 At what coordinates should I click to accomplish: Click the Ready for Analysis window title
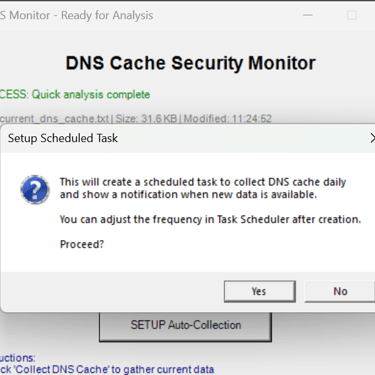[107, 15]
